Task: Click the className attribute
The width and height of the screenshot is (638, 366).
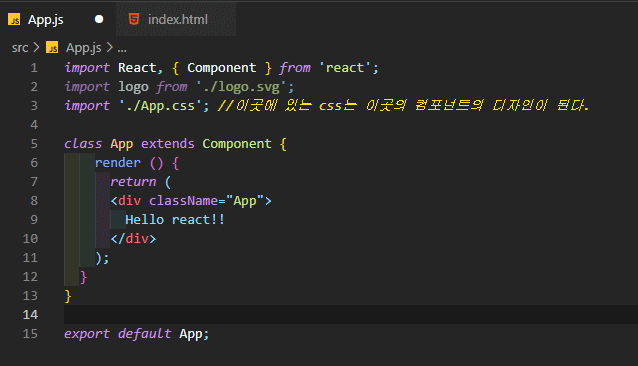Action: click(183, 201)
